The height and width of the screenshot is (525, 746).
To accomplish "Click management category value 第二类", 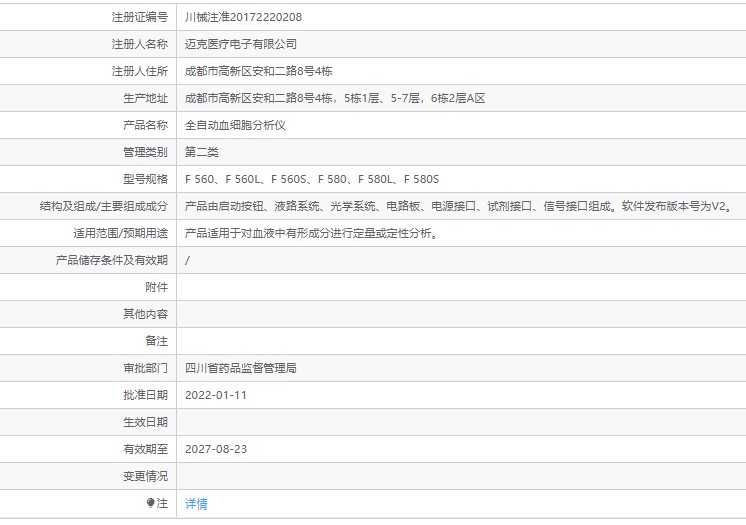I will pos(202,152).
